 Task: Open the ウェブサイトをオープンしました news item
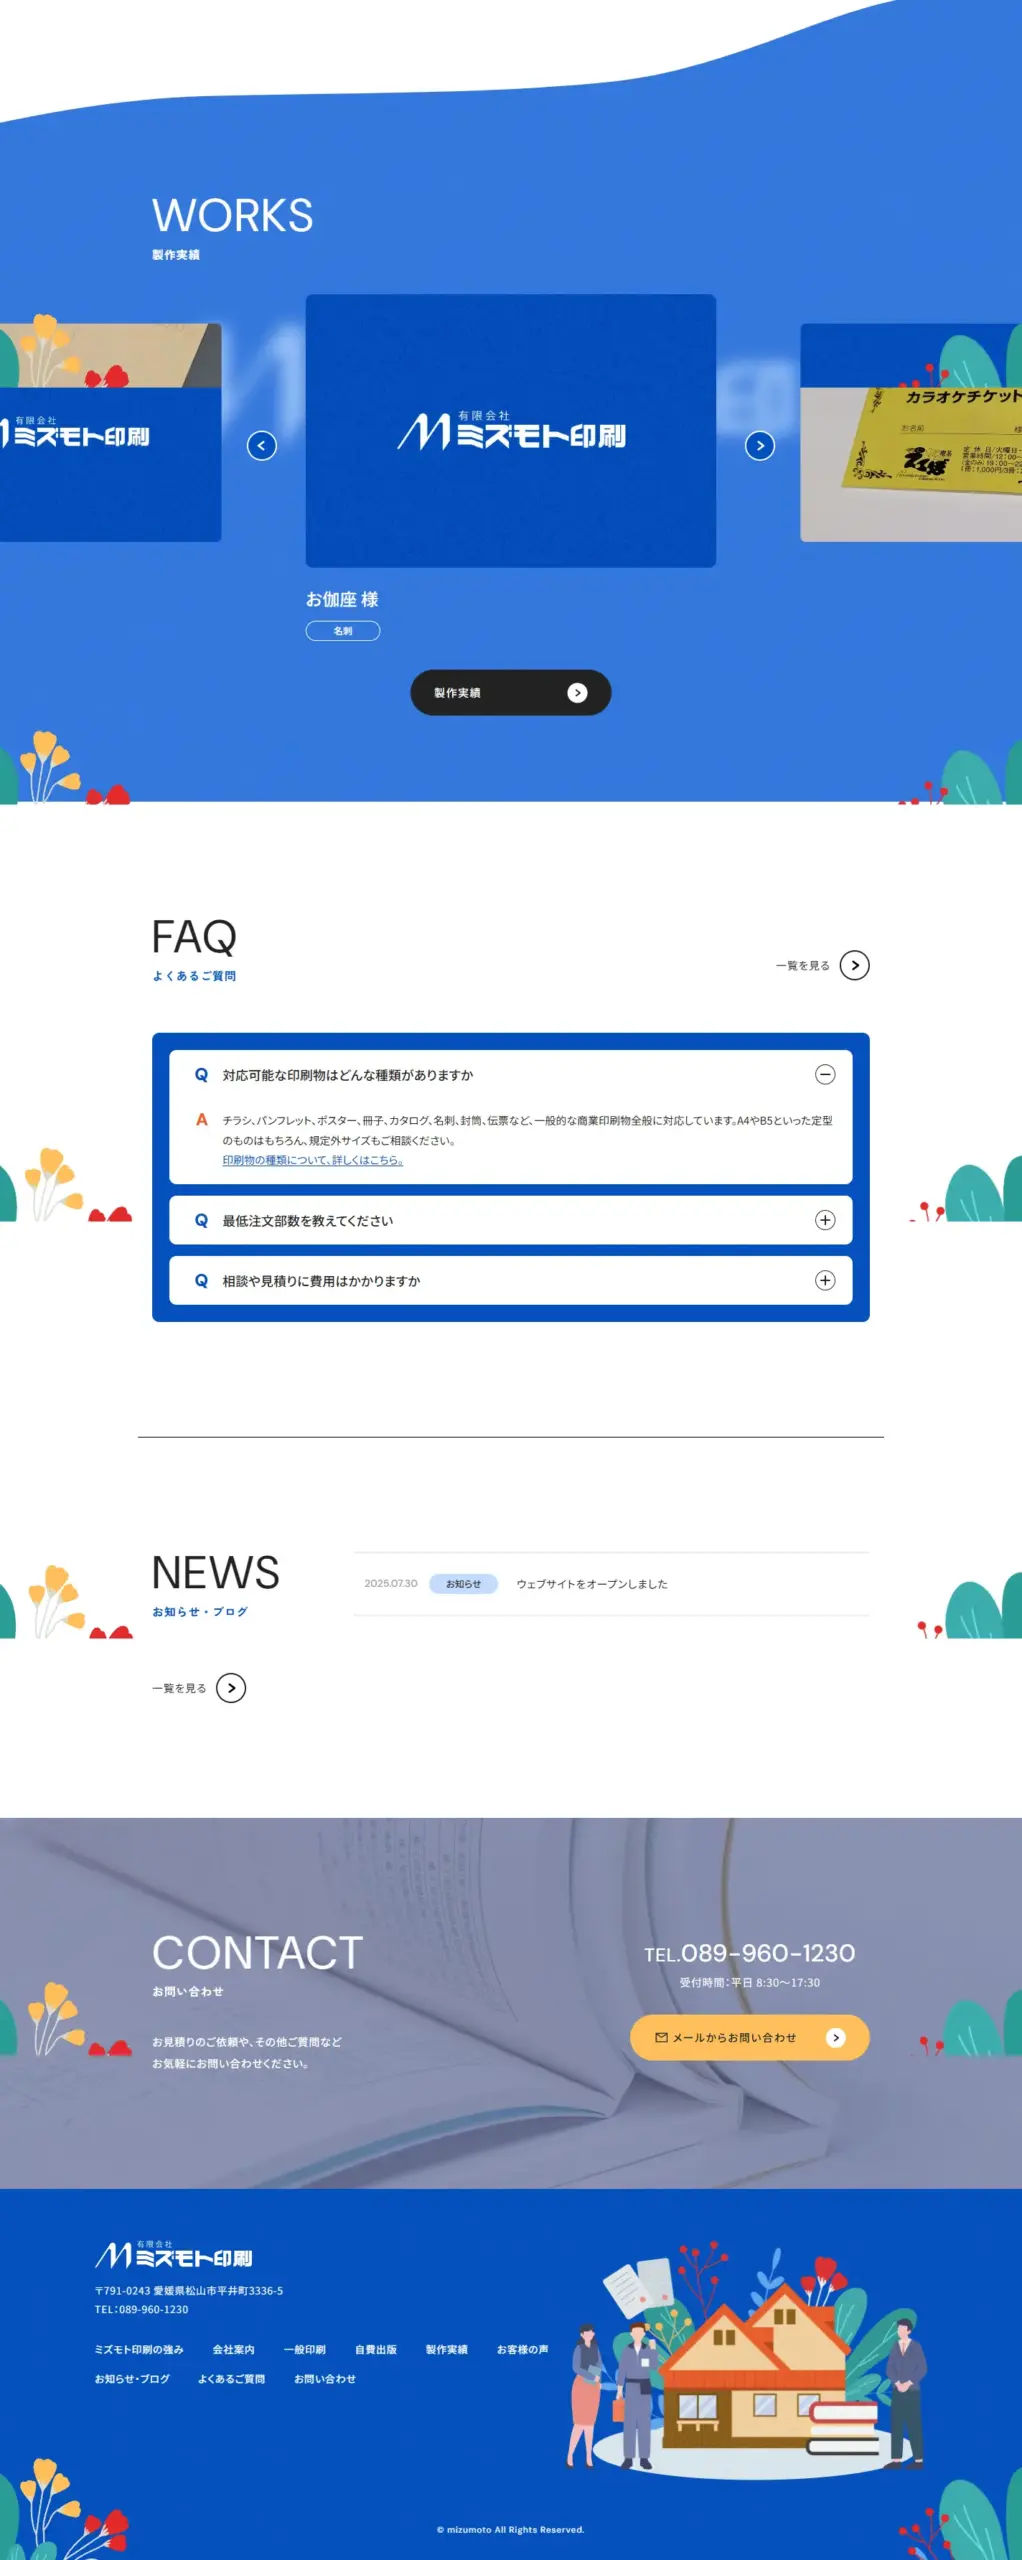click(x=591, y=1584)
